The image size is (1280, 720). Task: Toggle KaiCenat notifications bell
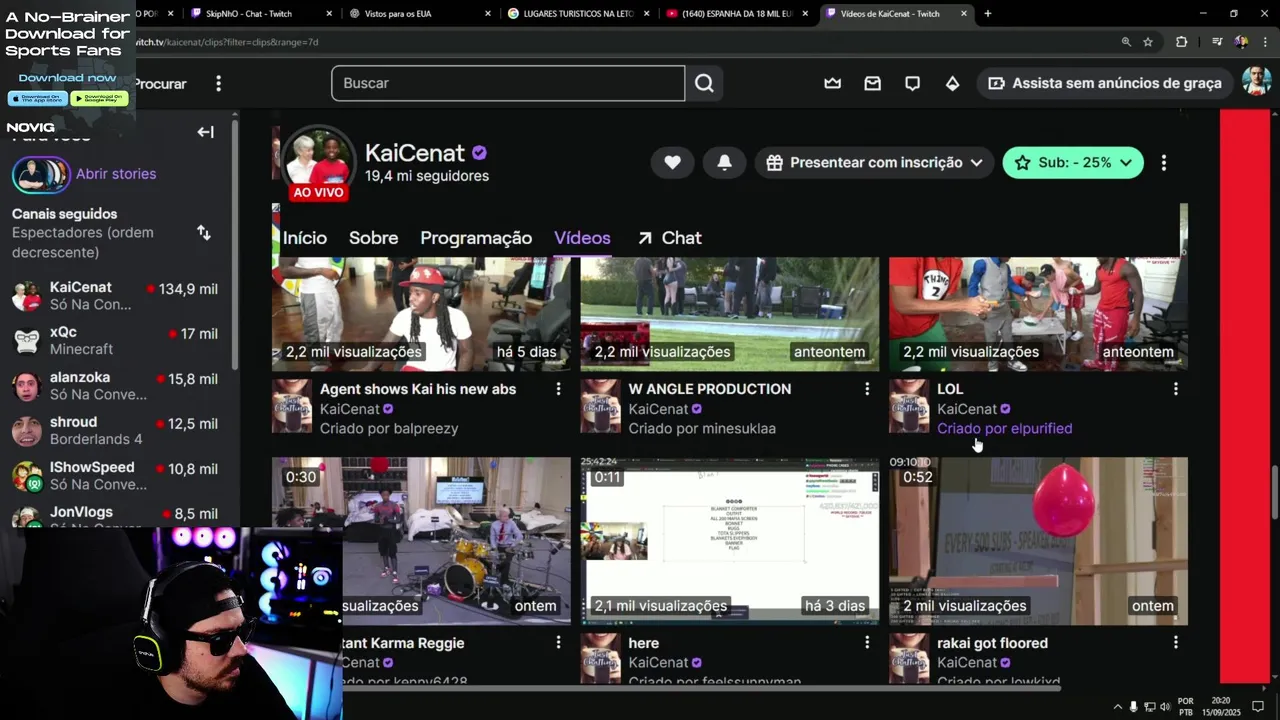[724, 162]
